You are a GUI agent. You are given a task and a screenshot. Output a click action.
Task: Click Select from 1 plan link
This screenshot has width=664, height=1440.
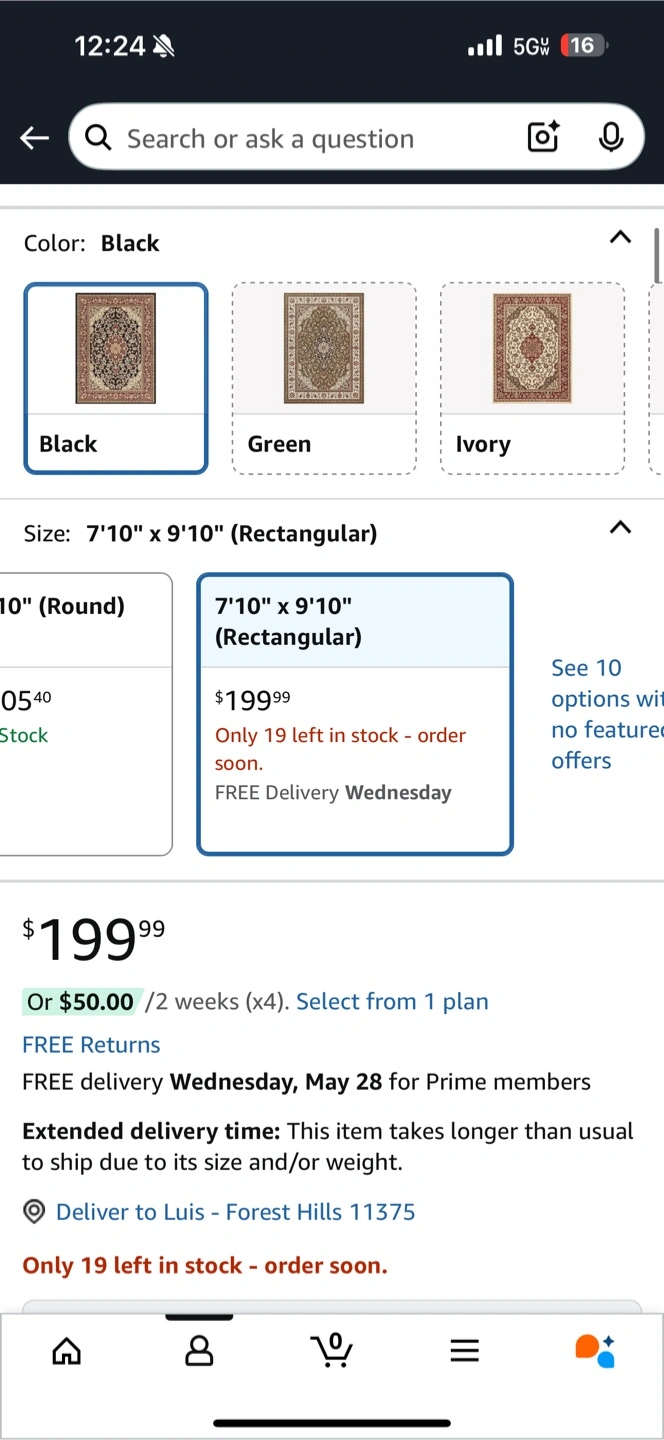[392, 1002]
